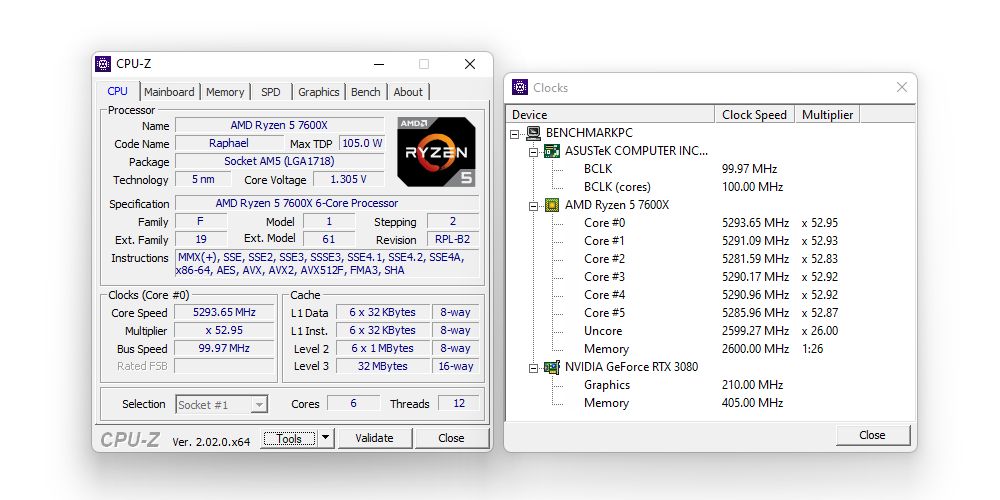
Task: Click the Clock Speed column header
Action: (x=754, y=115)
